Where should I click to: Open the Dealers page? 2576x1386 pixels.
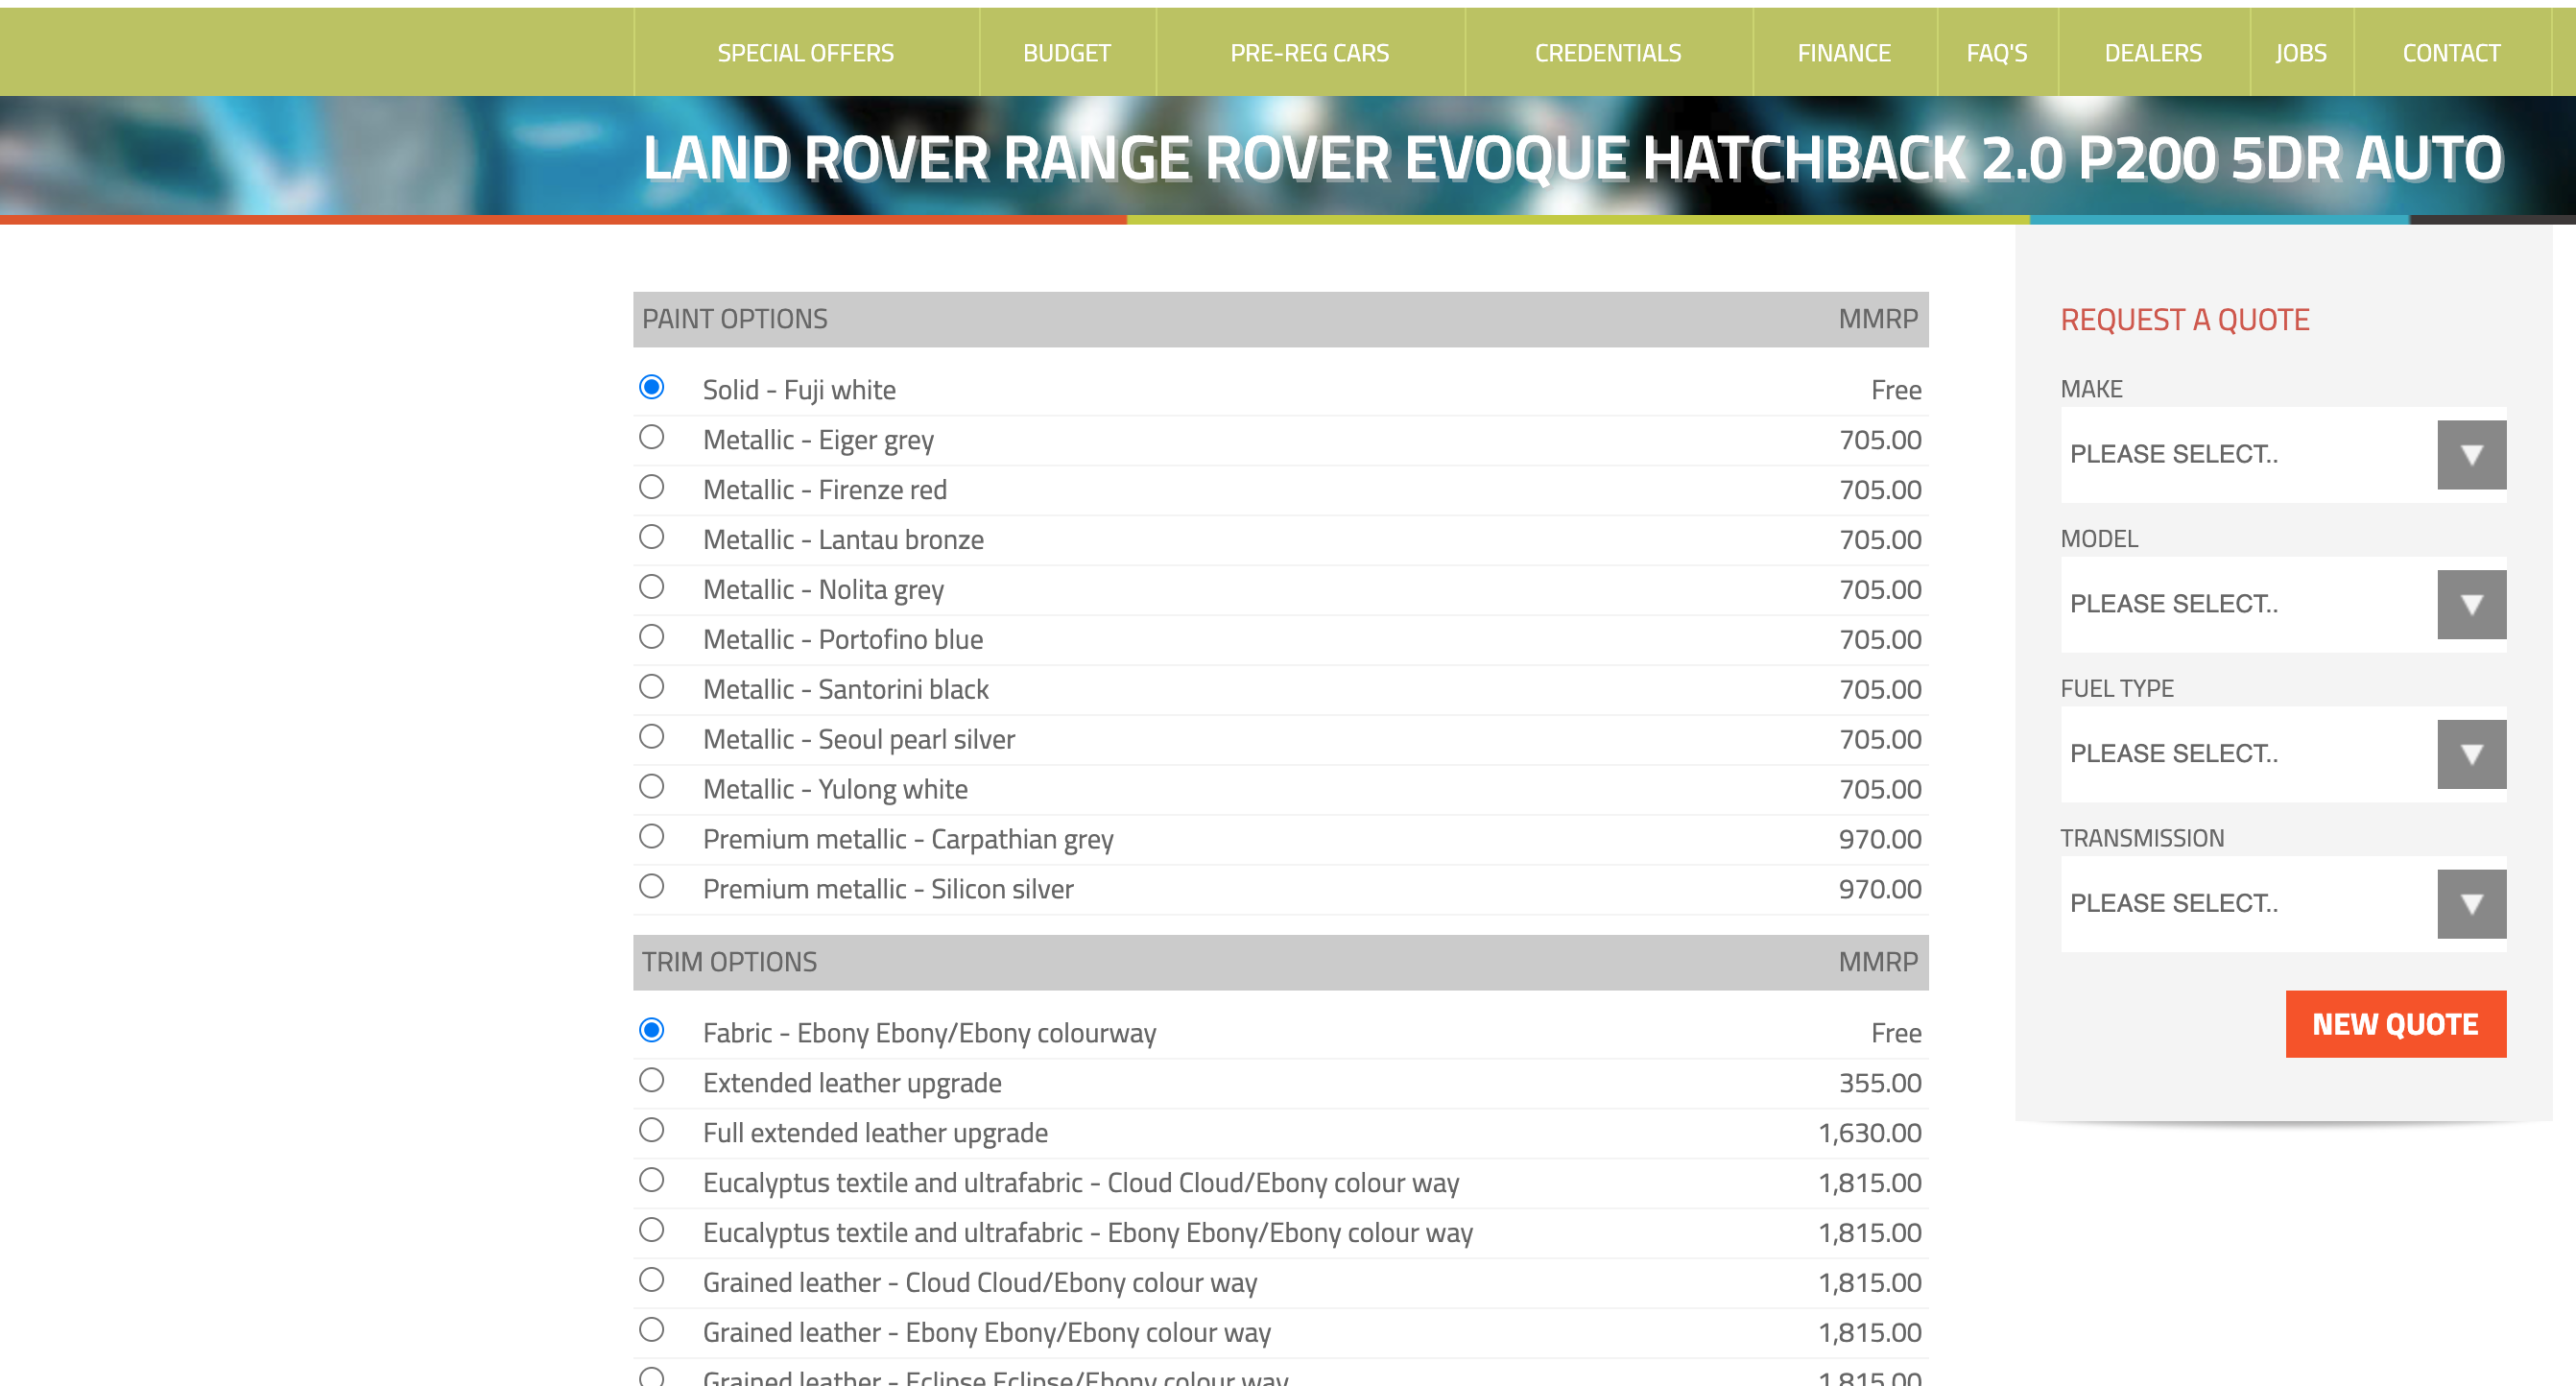click(x=2152, y=53)
